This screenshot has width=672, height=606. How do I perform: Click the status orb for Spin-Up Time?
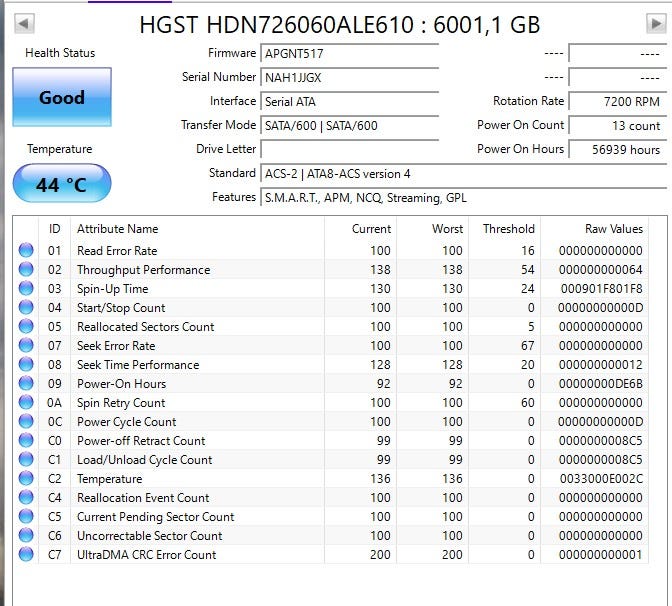(x=26, y=288)
